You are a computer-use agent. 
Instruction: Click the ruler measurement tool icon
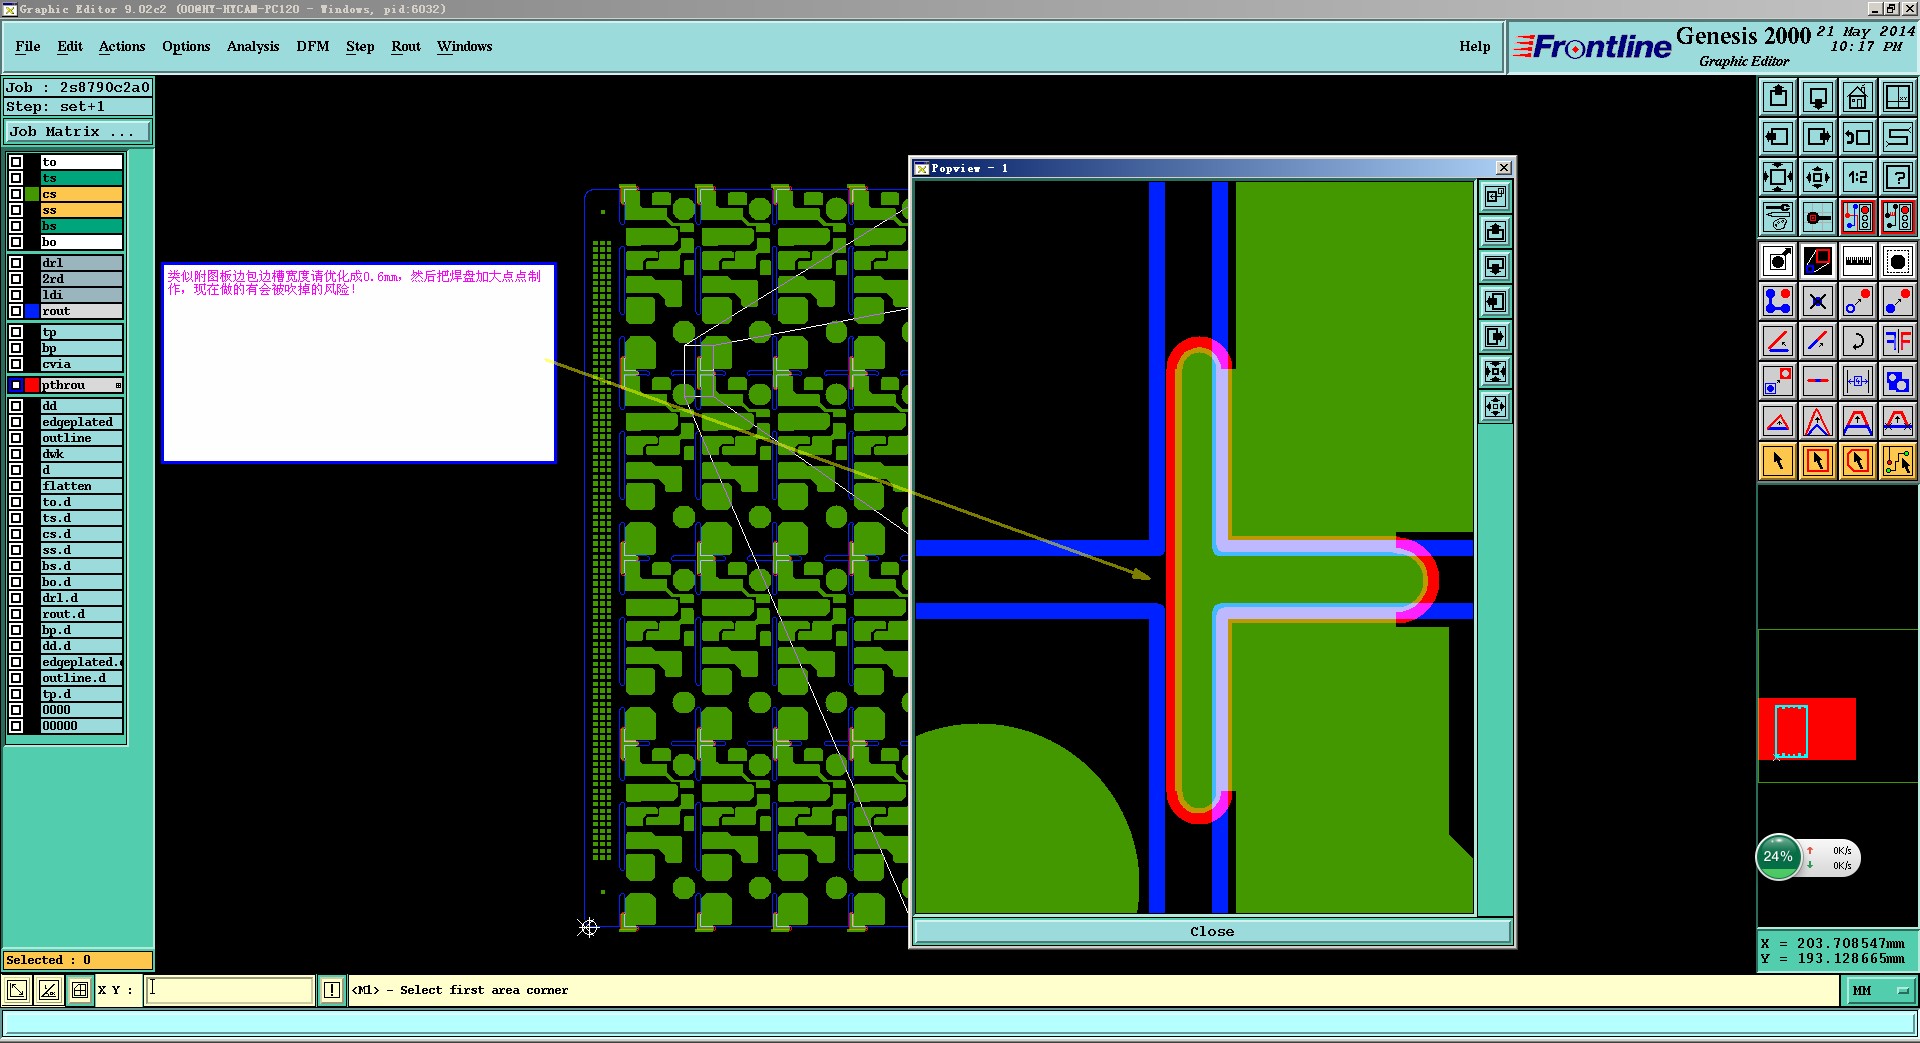point(1858,261)
